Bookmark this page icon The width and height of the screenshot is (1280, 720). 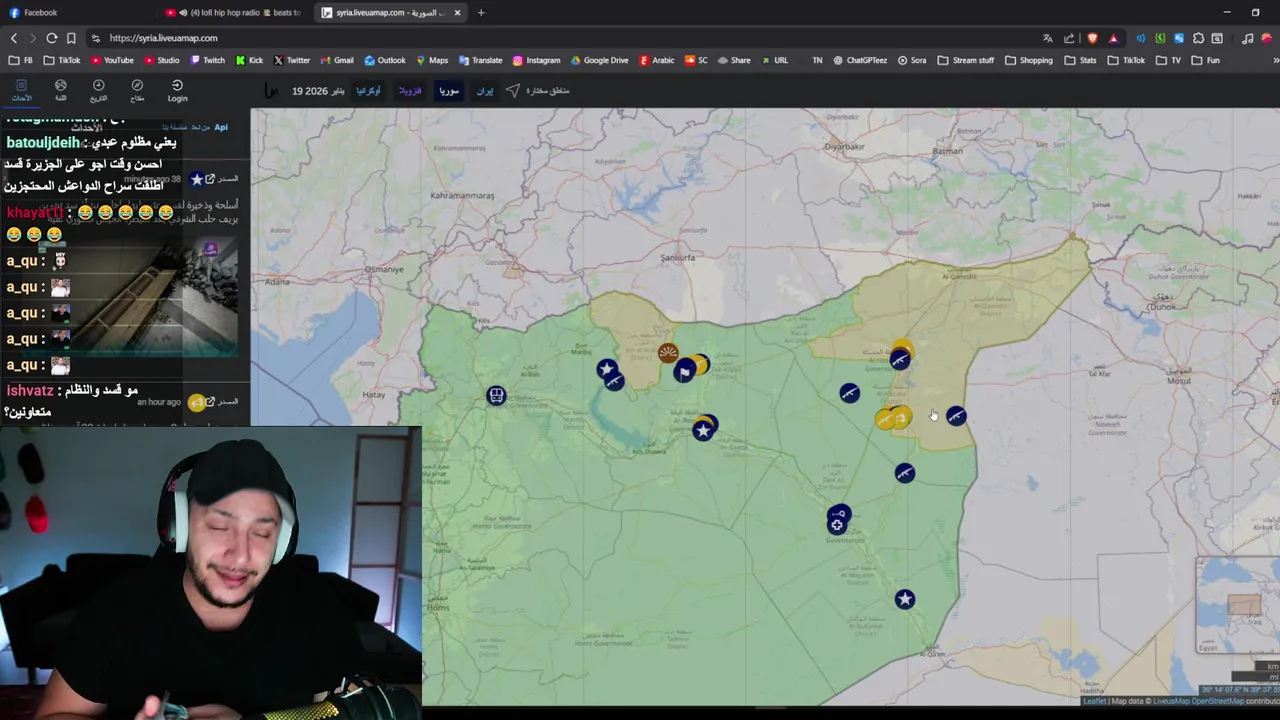[71, 38]
